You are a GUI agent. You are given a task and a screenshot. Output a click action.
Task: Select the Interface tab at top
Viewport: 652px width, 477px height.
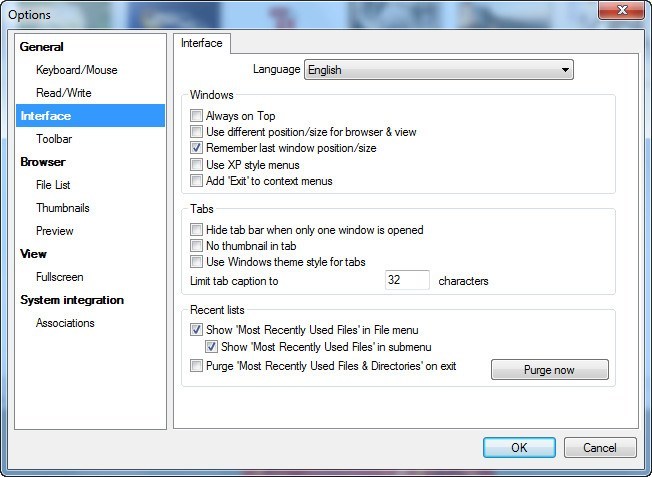coord(202,43)
